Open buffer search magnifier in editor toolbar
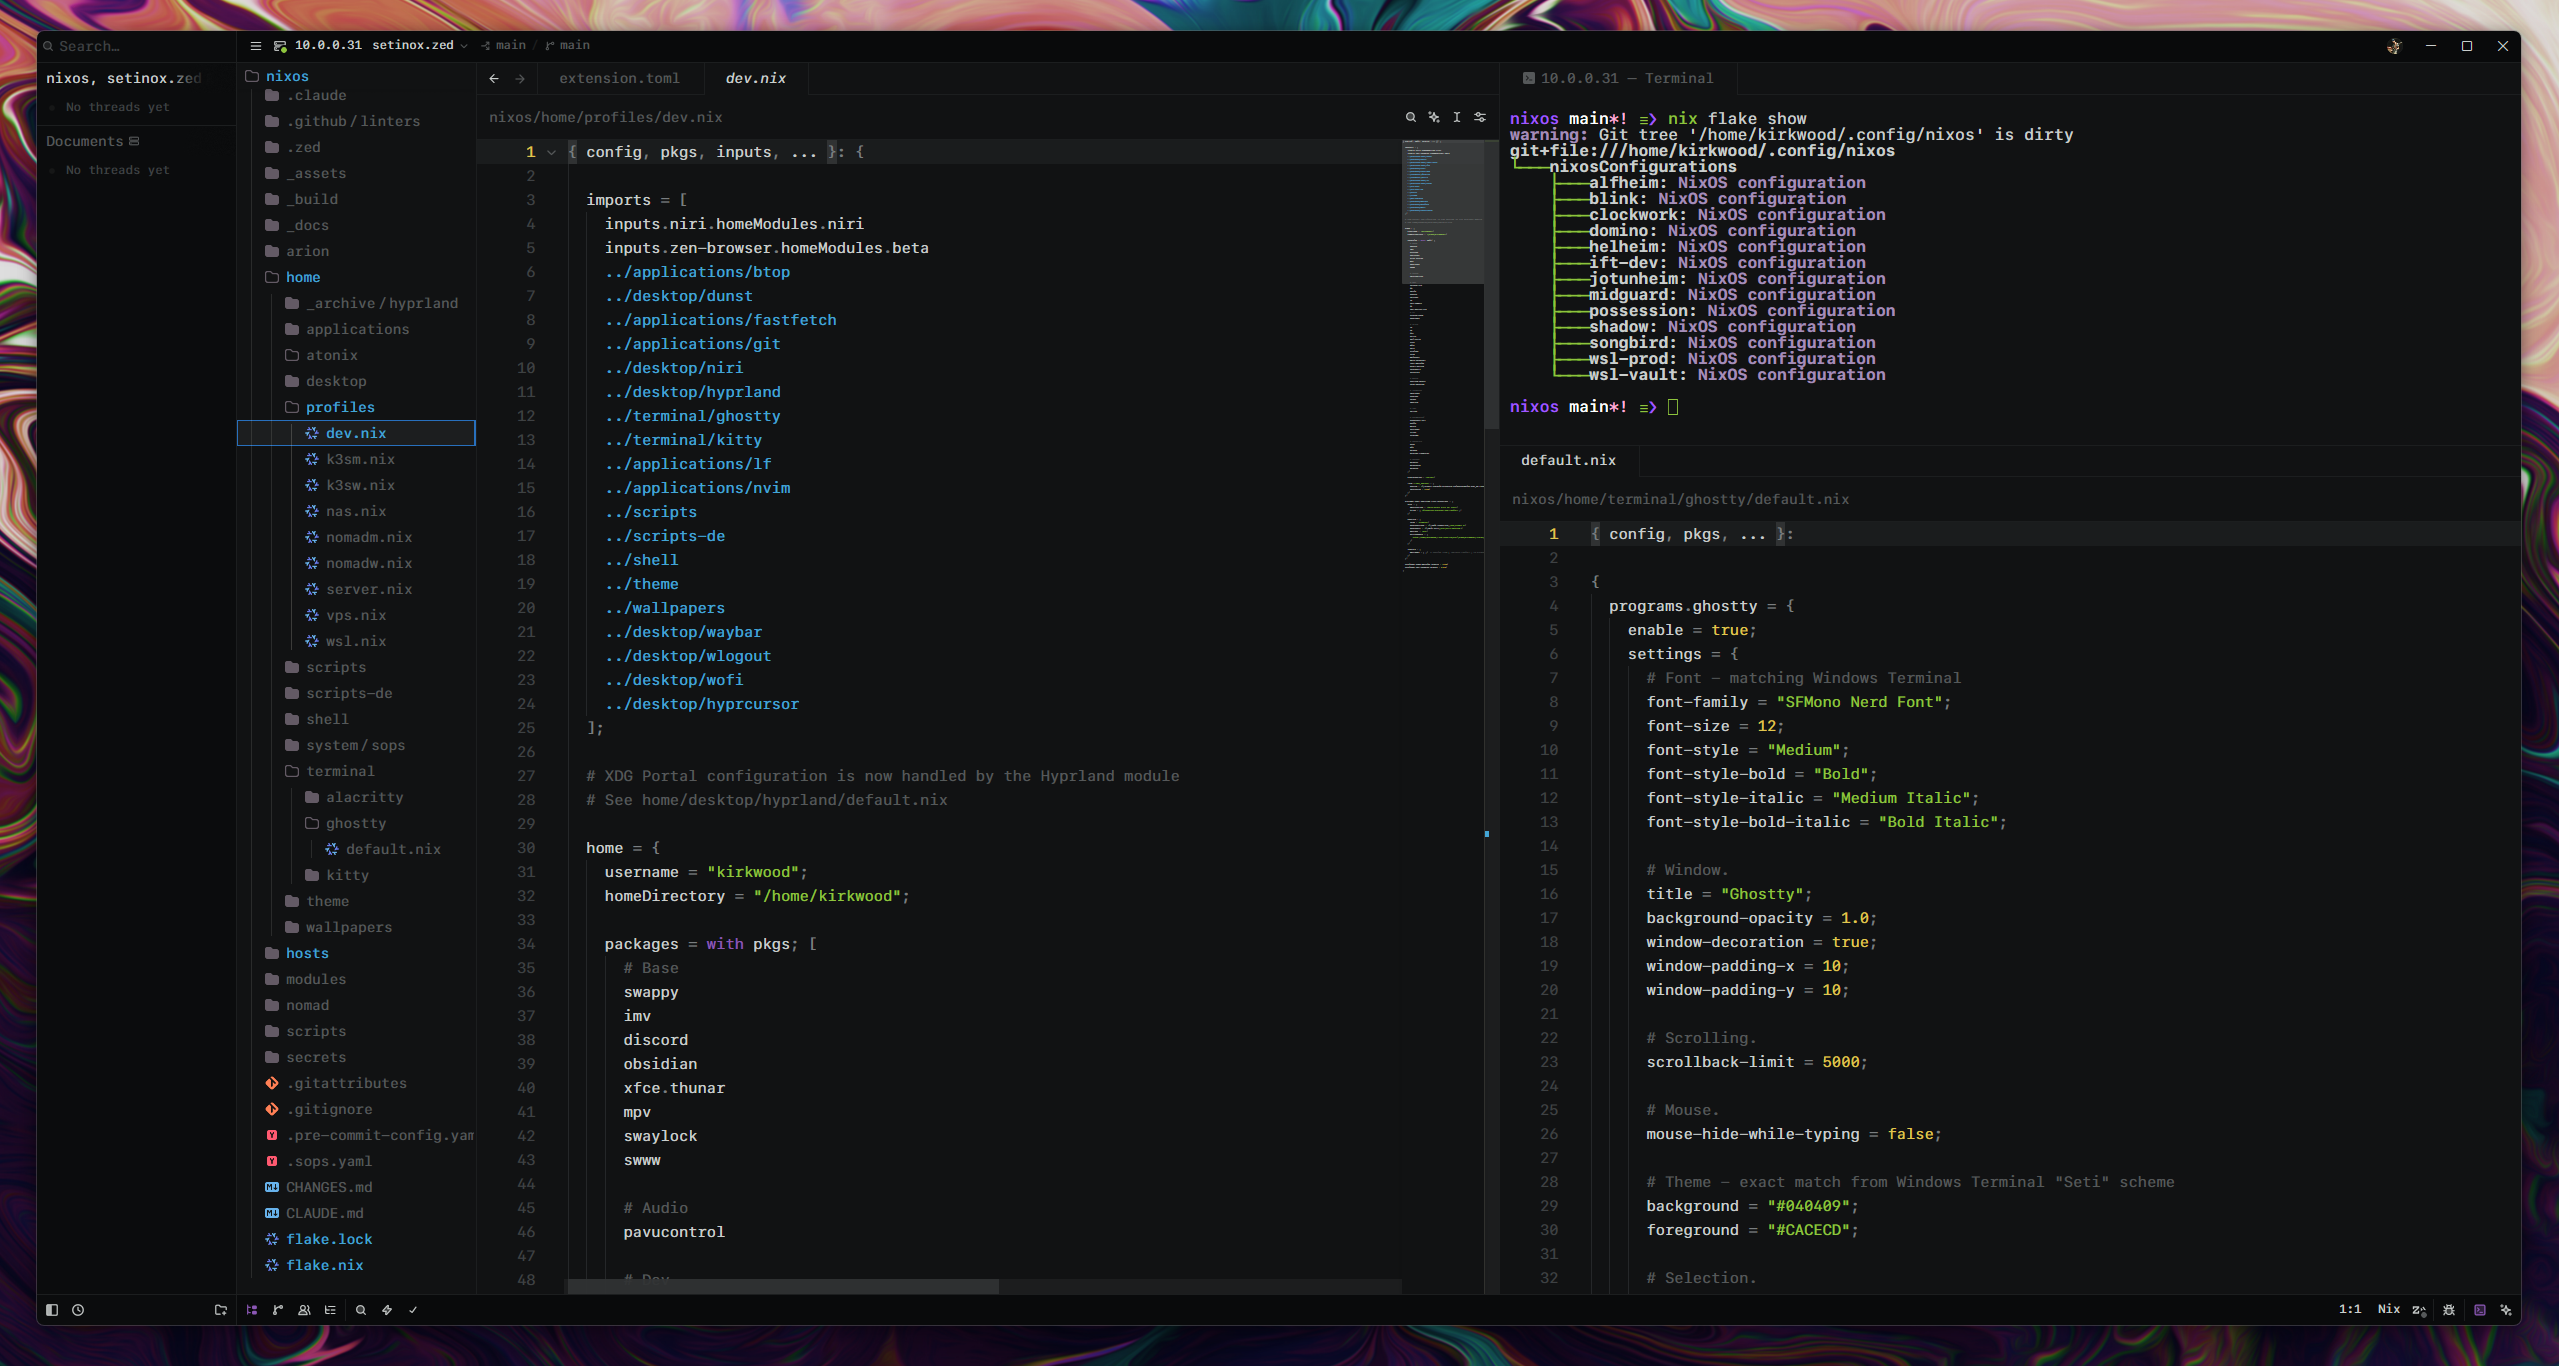Viewport: 2559px width, 1366px height. point(1411,117)
